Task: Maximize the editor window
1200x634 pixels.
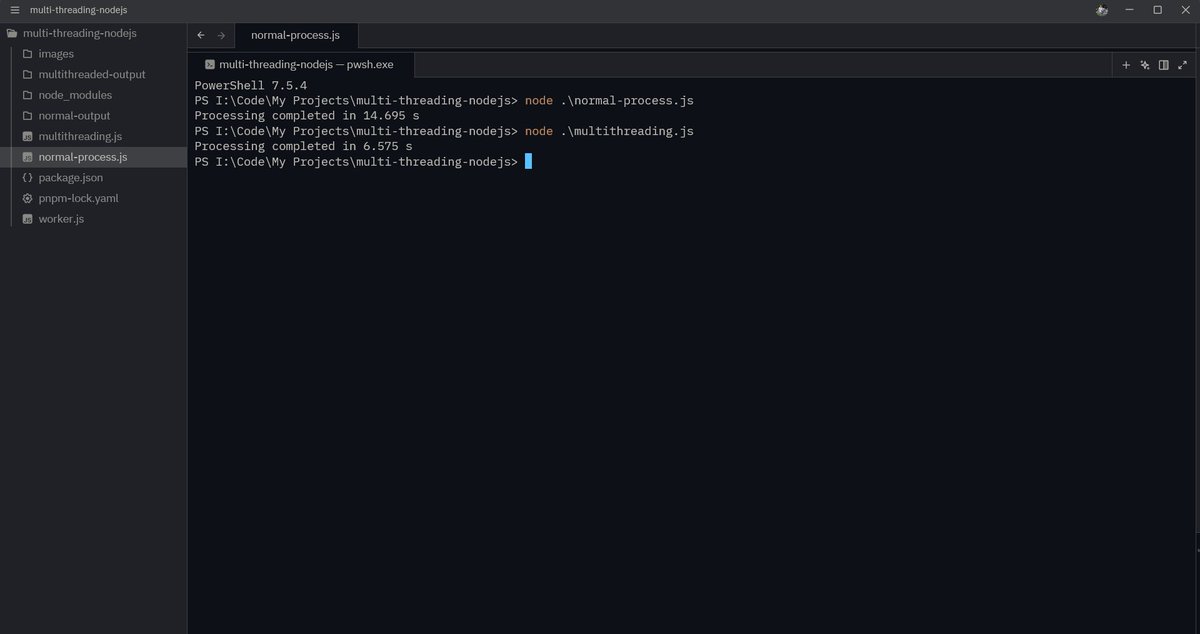Action: (1157, 10)
